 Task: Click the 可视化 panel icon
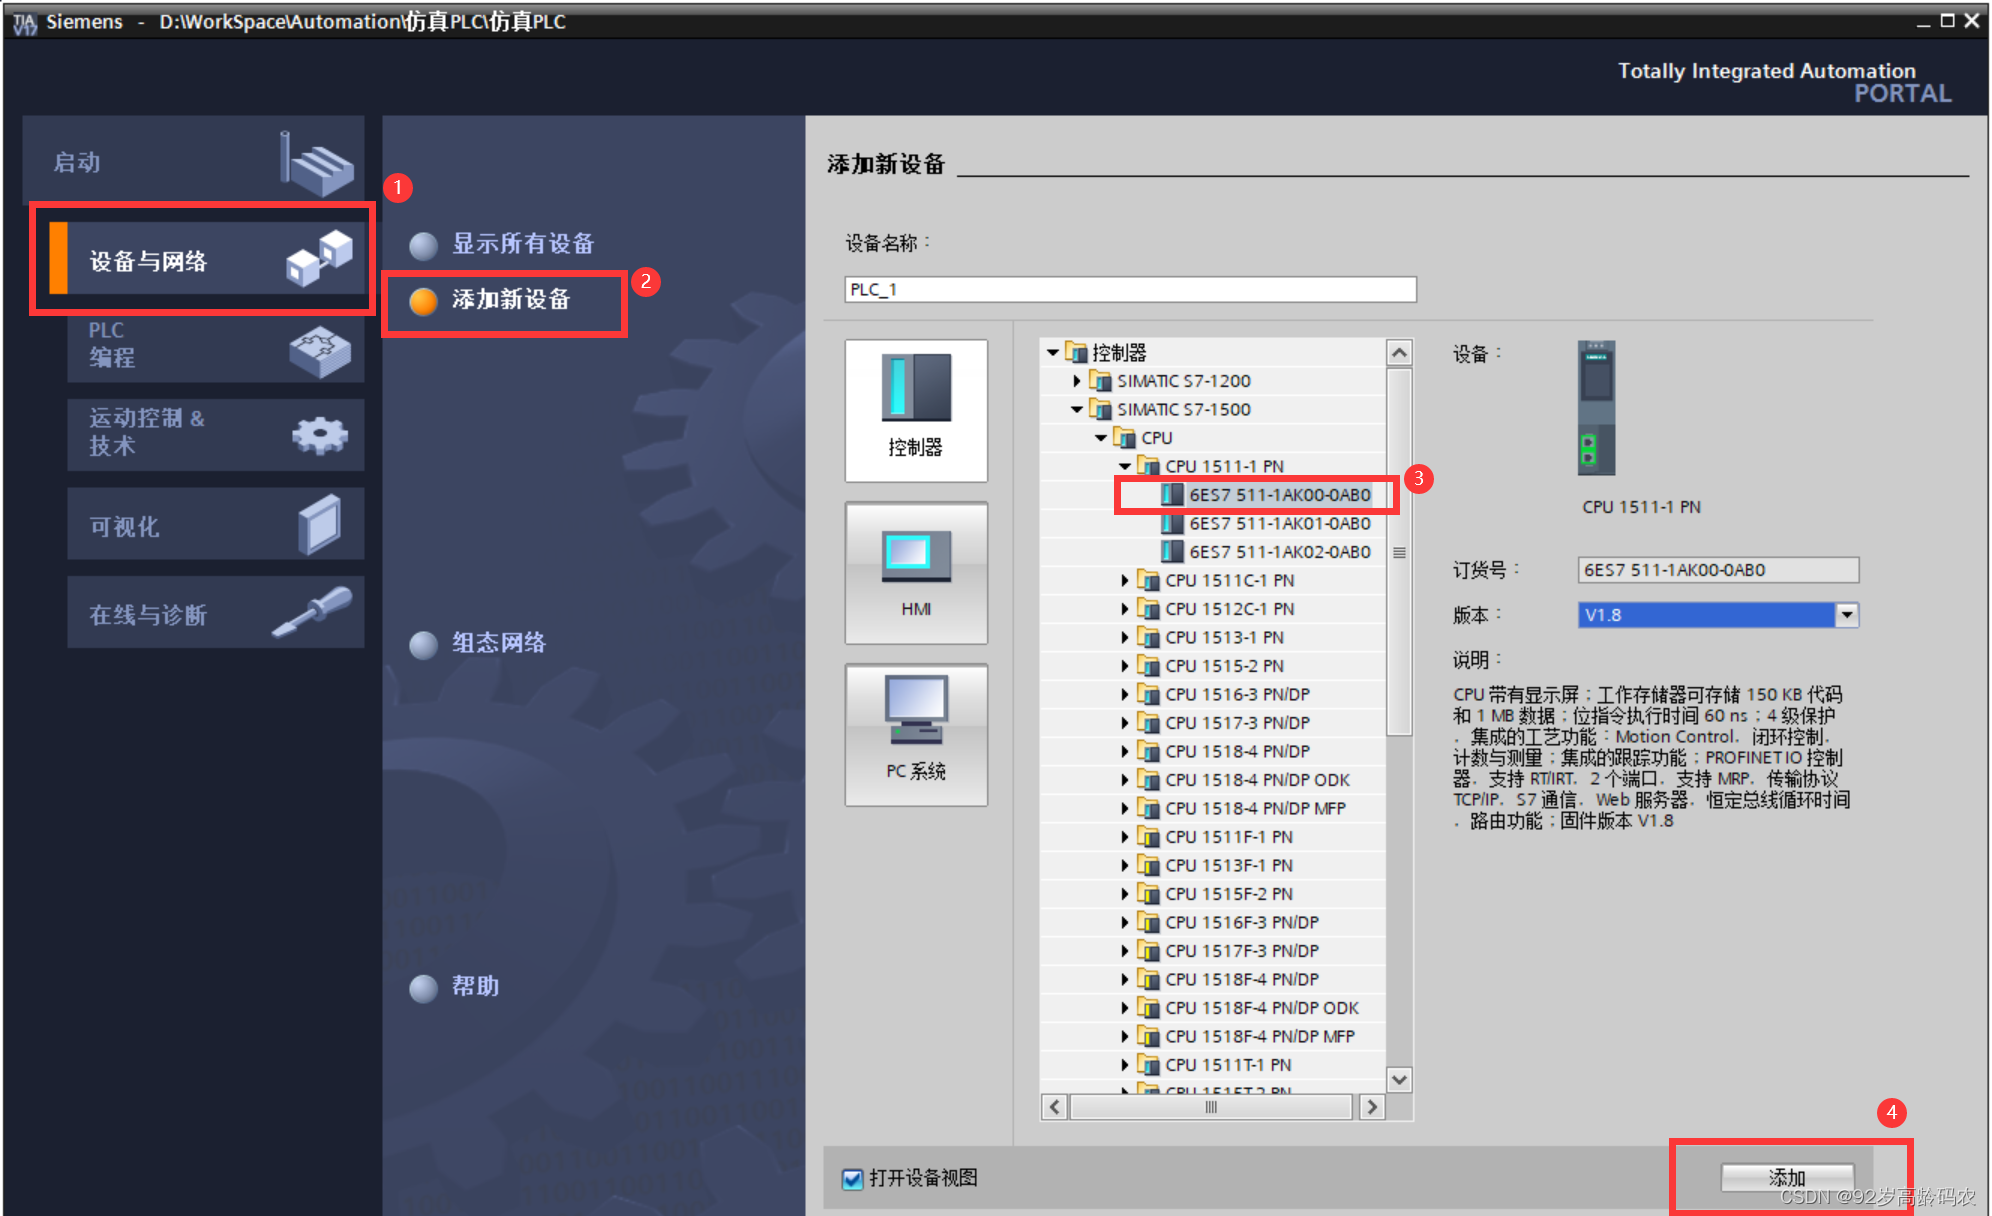click(320, 524)
